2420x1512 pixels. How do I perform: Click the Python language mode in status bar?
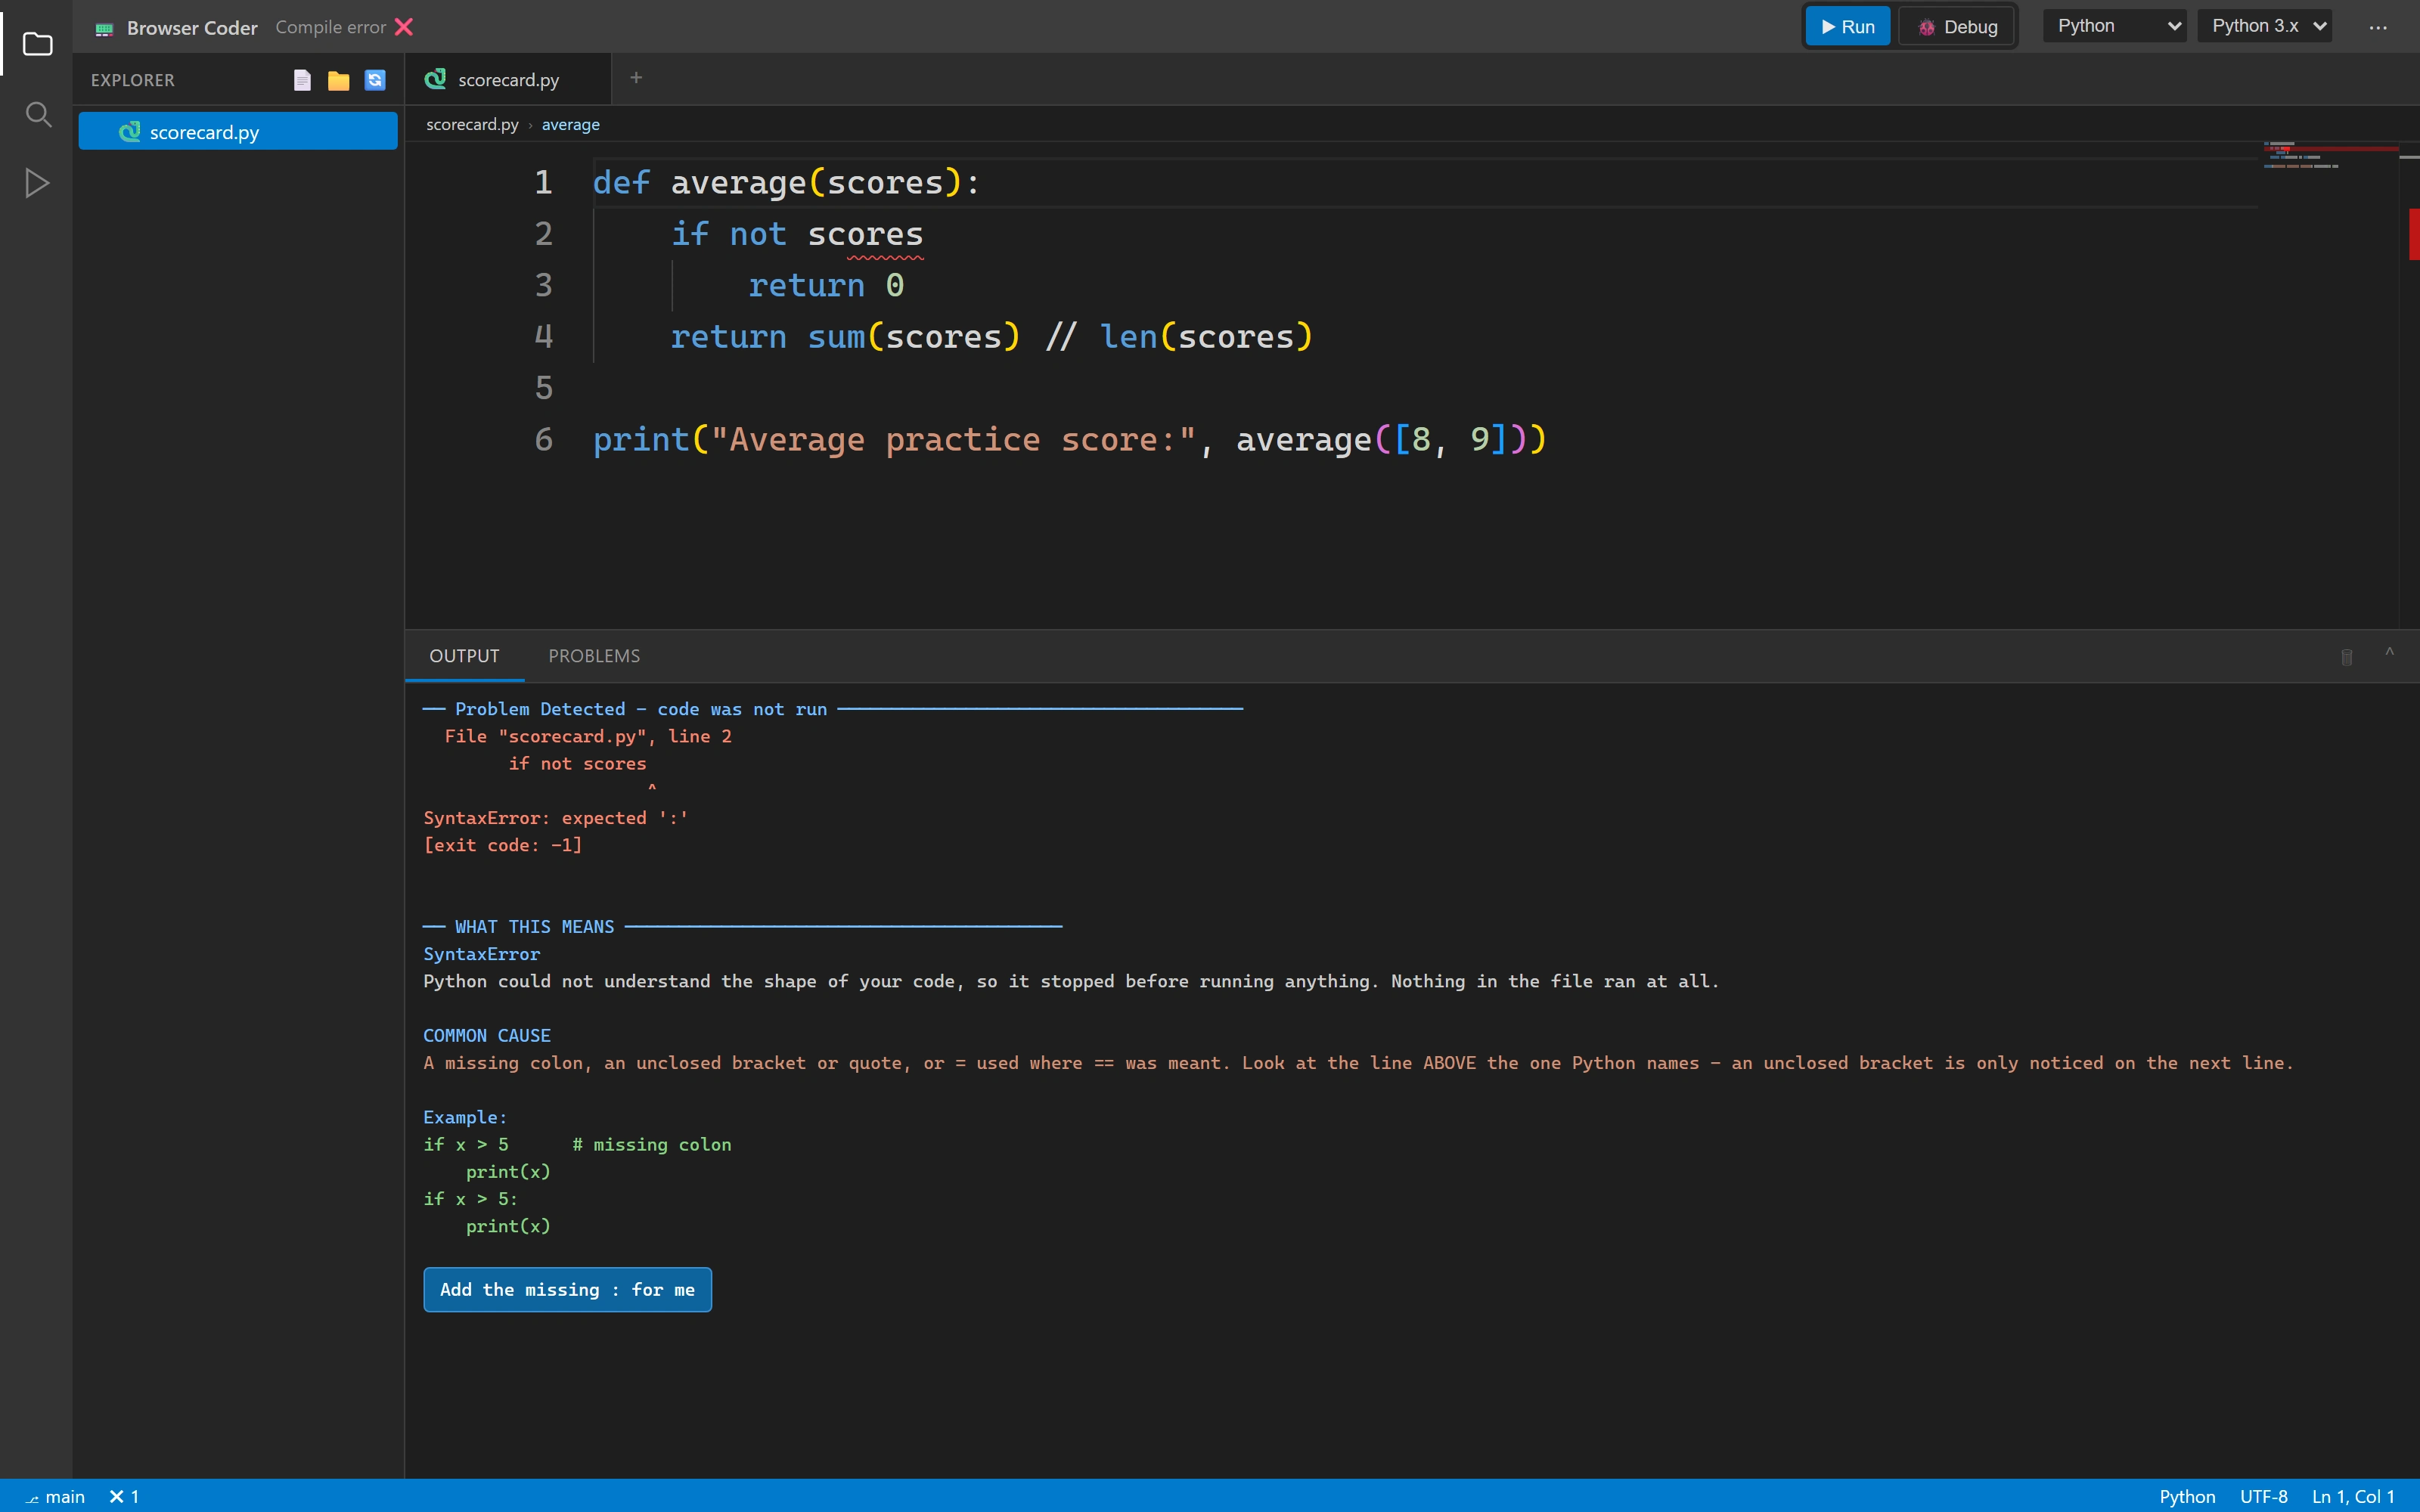click(2187, 1496)
